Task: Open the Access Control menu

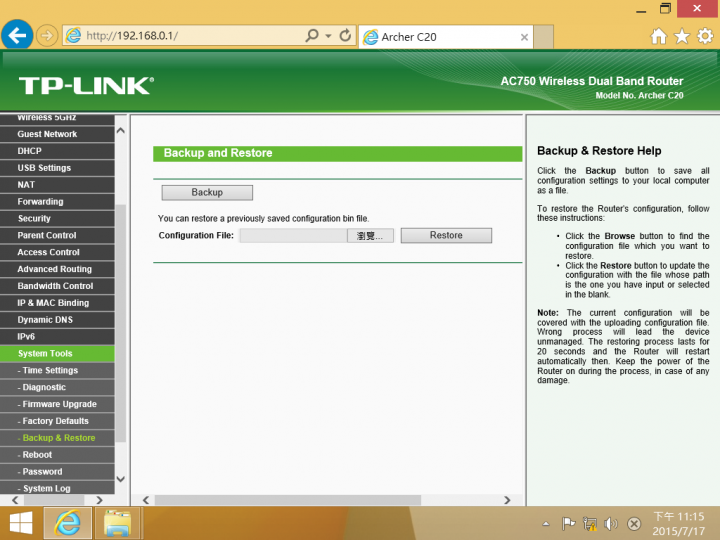Action: coord(57,252)
